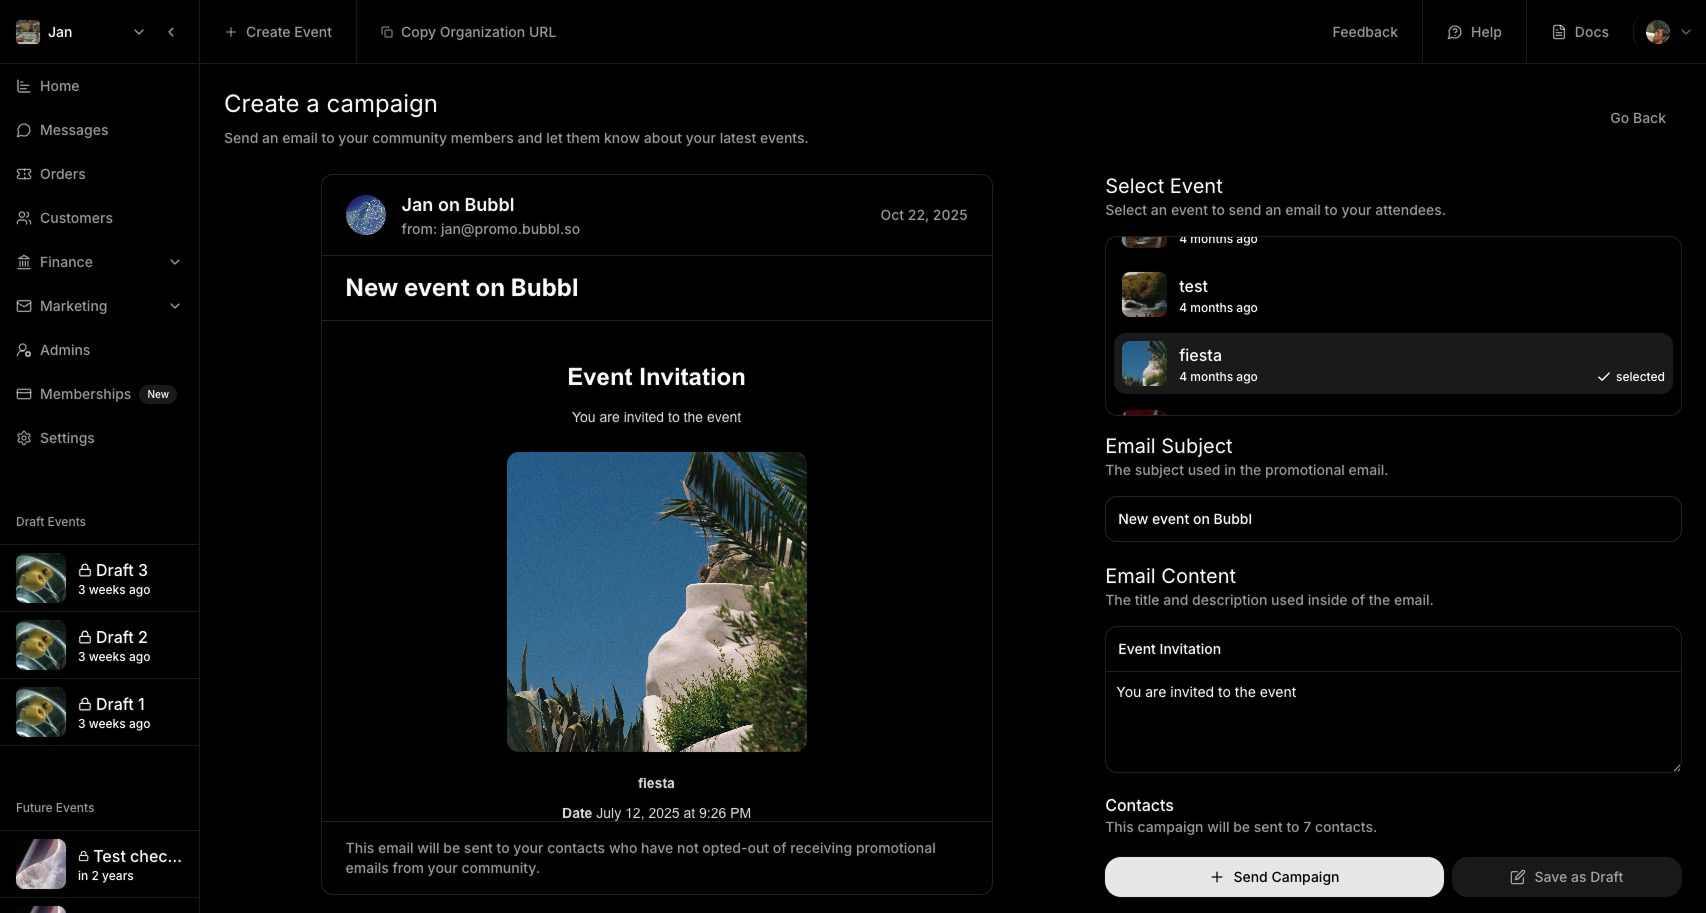This screenshot has height=913, width=1706.
Task: Open the Draft 3 event thumbnail
Action: click(41, 578)
